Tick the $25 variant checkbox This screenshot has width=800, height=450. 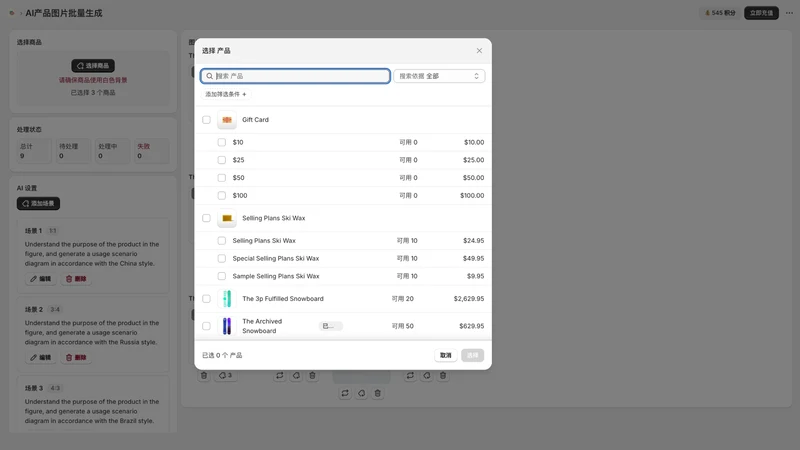[x=221, y=160]
